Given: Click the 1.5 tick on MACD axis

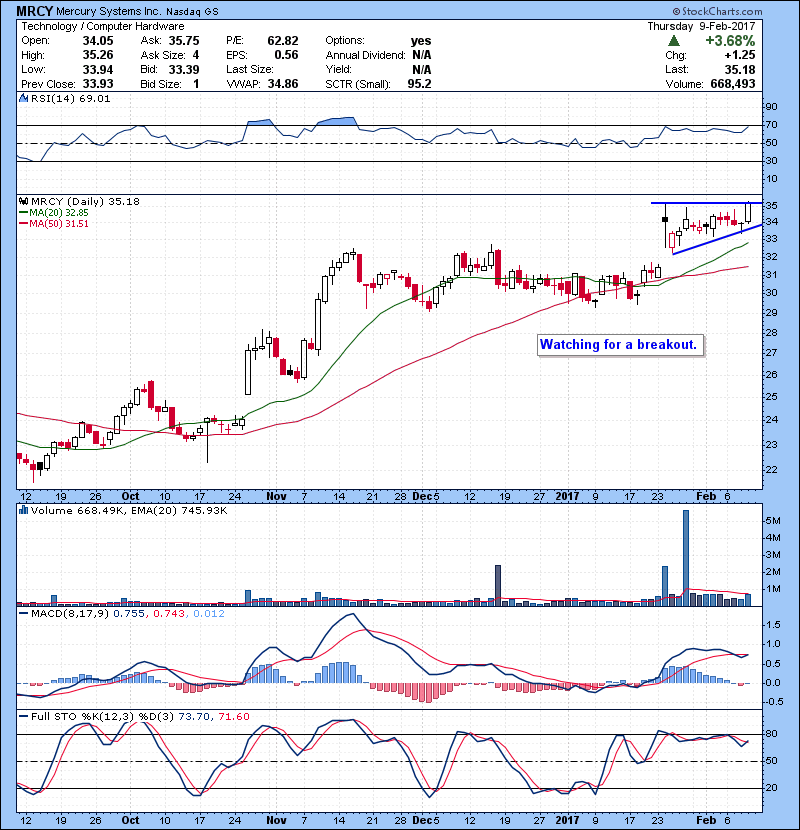Looking at the screenshot, I should point(773,625).
